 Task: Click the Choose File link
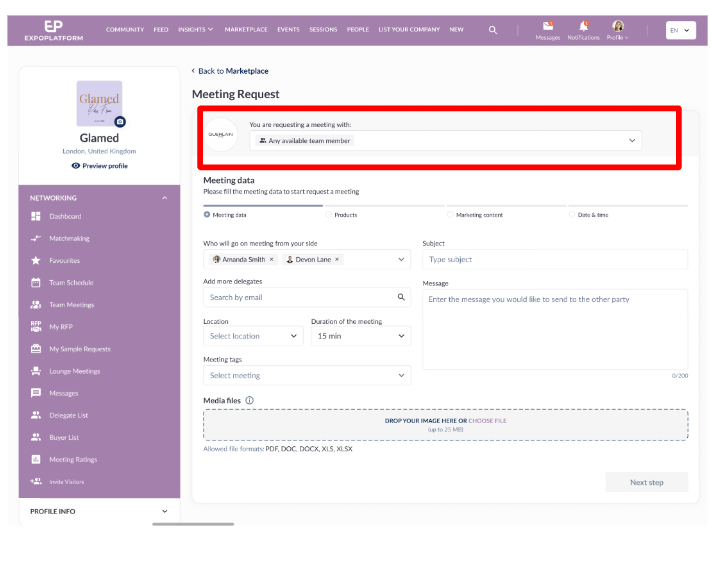point(487,421)
